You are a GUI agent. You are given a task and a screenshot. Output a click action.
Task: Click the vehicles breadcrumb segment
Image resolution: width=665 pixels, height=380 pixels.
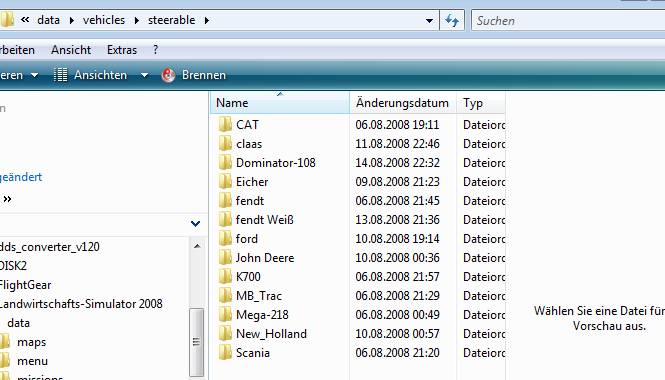pyautogui.click(x=104, y=20)
